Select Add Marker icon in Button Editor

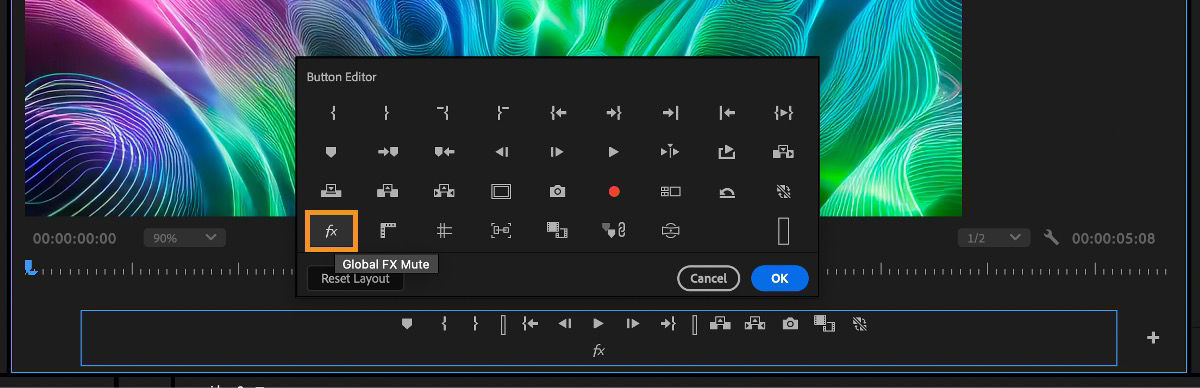pos(332,152)
